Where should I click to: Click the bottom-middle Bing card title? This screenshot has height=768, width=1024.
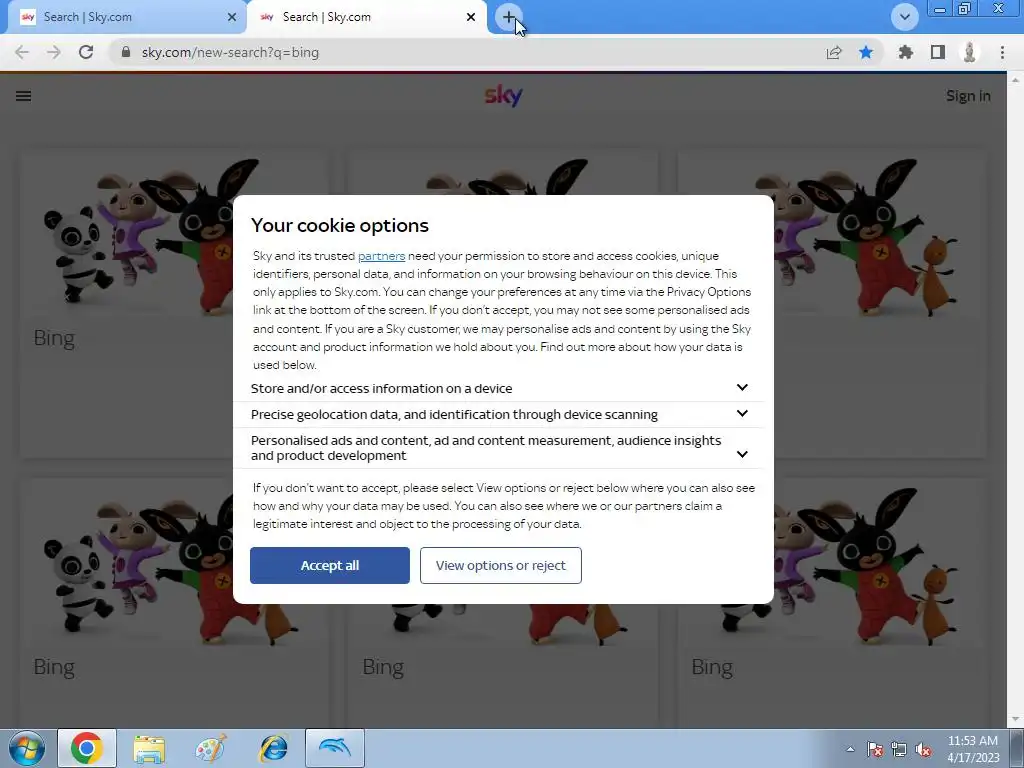[383, 667]
